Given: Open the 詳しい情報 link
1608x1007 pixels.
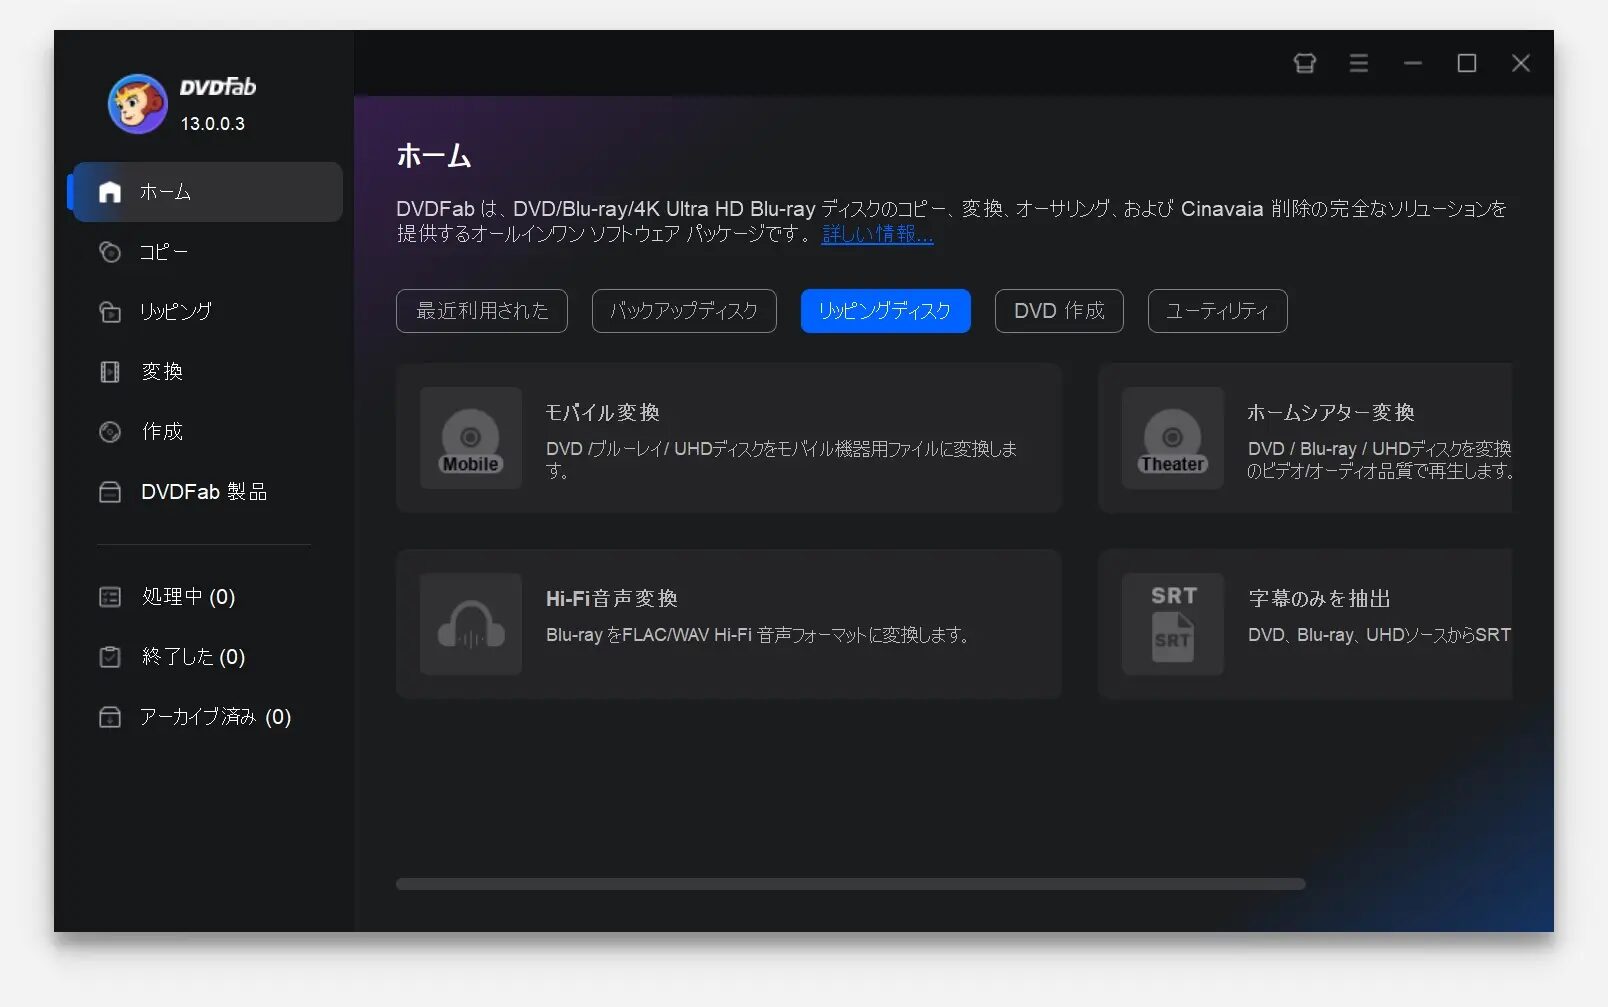Looking at the screenshot, I should (877, 234).
